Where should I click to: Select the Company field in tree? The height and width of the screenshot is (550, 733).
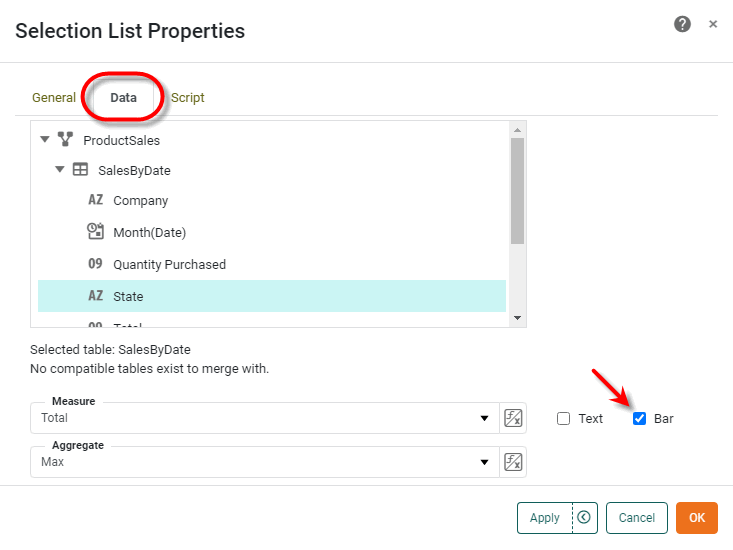140,200
